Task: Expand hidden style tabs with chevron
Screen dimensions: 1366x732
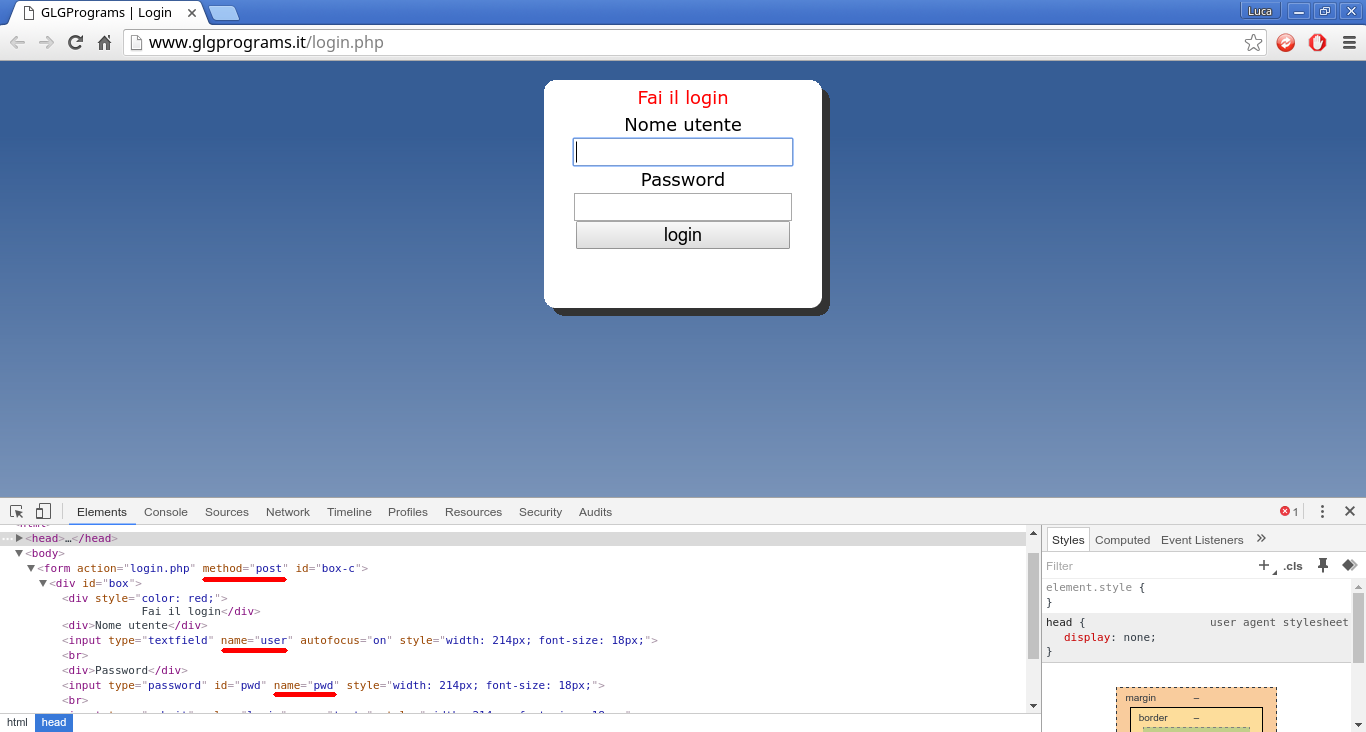Action: coord(1261,539)
